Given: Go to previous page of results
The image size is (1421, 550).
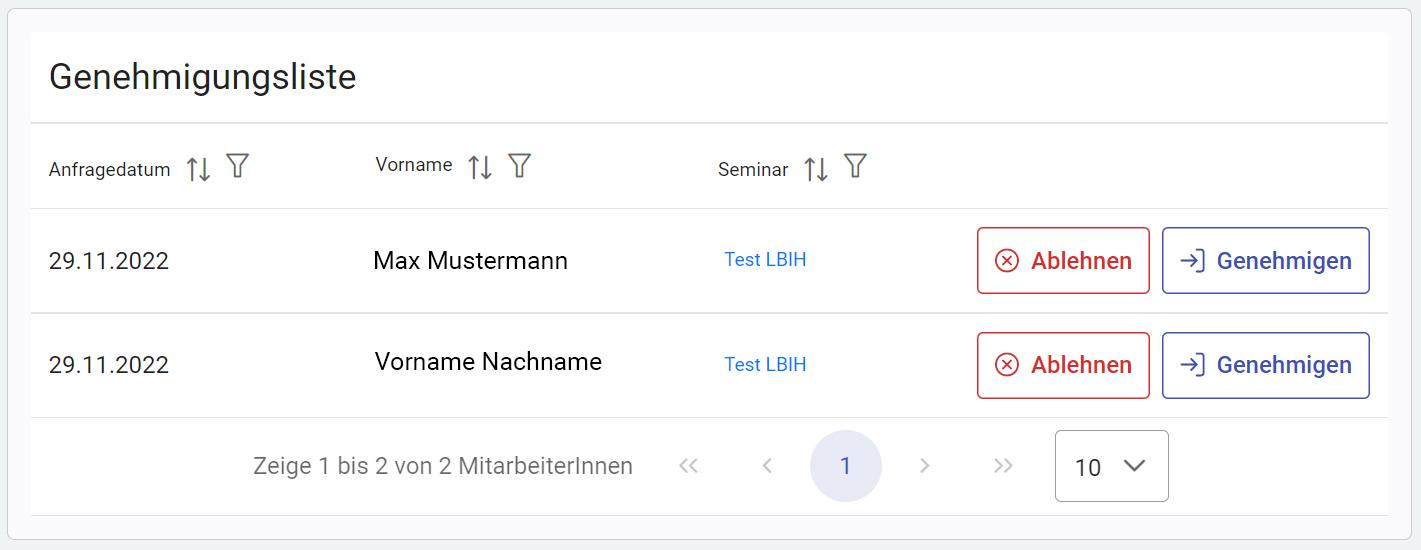Looking at the screenshot, I should (767, 466).
